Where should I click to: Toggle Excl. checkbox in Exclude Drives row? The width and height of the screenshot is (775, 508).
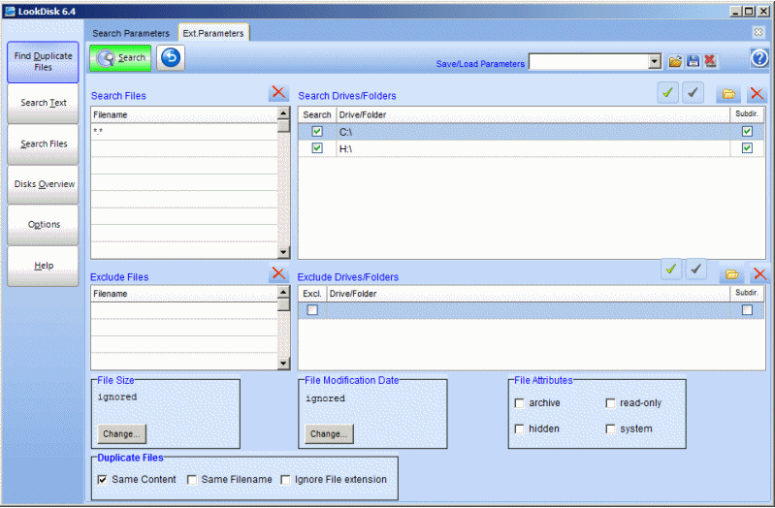click(x=312, y=310)
